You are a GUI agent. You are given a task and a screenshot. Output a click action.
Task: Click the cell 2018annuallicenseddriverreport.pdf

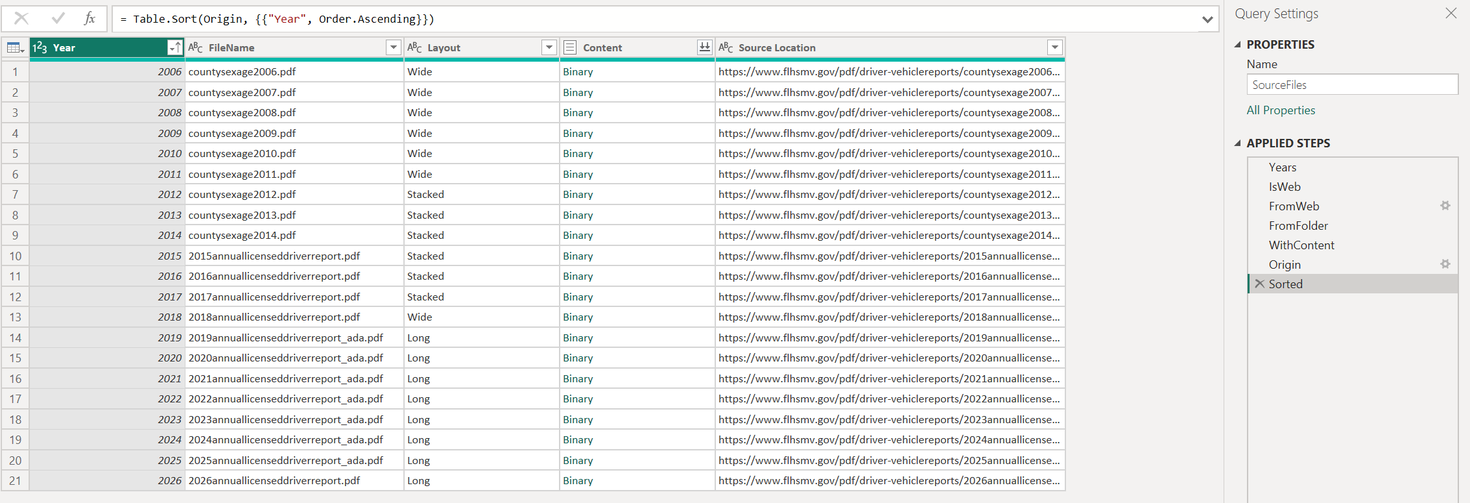294,317
